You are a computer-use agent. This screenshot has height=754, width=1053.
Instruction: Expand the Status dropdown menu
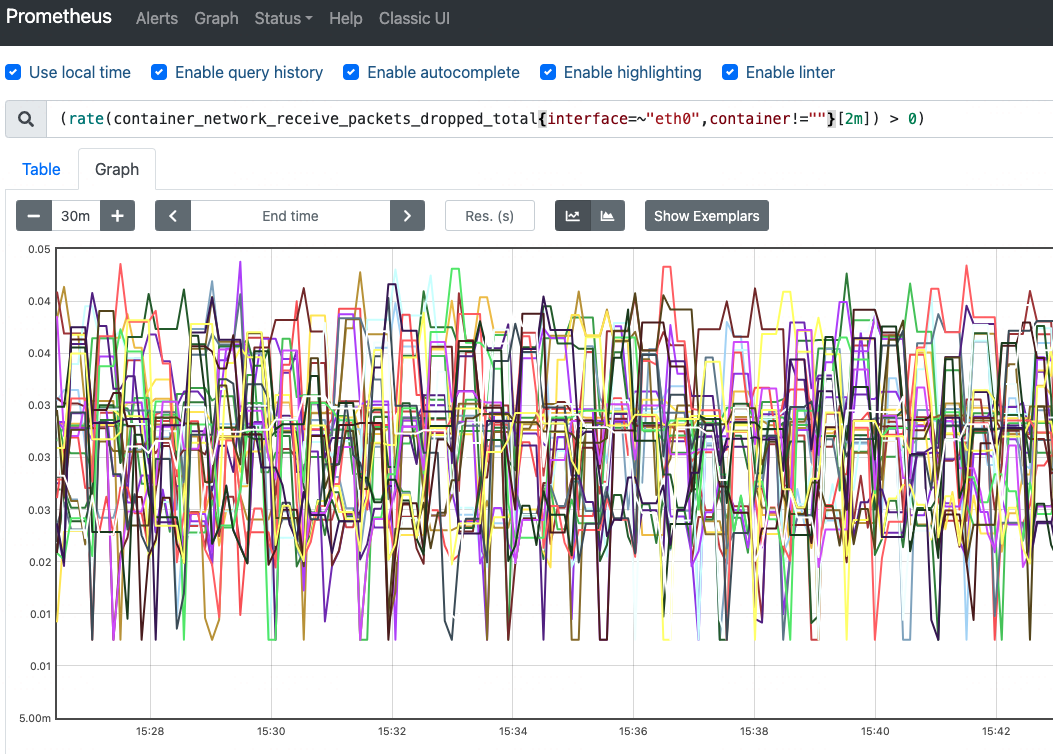pos(283,18)
